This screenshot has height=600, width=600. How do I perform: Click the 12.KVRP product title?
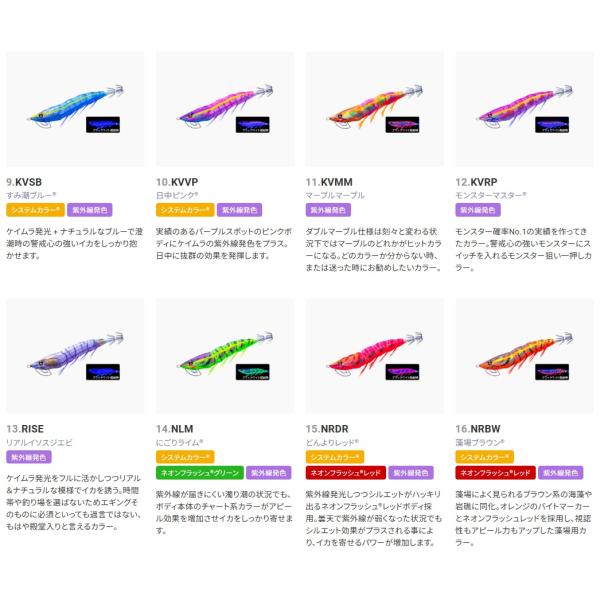[x=476, y=182]
